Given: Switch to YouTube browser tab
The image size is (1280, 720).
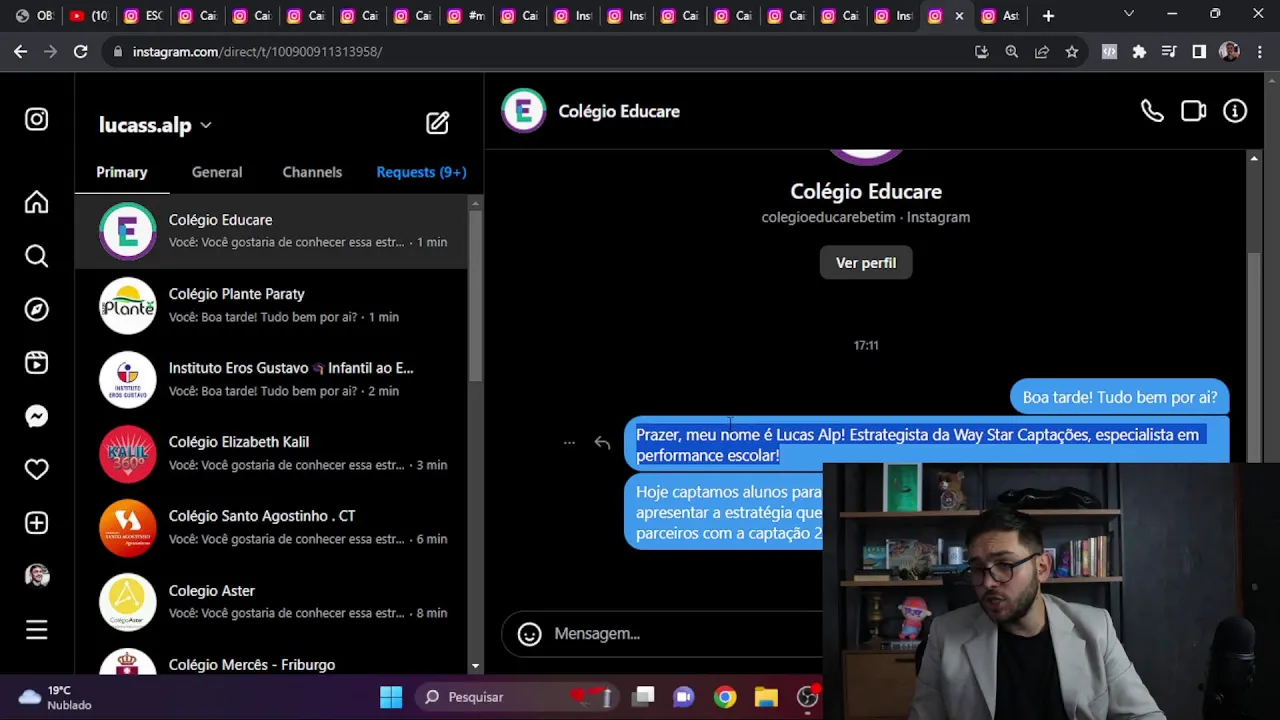Looking at the screenshot, I should 88,16.
